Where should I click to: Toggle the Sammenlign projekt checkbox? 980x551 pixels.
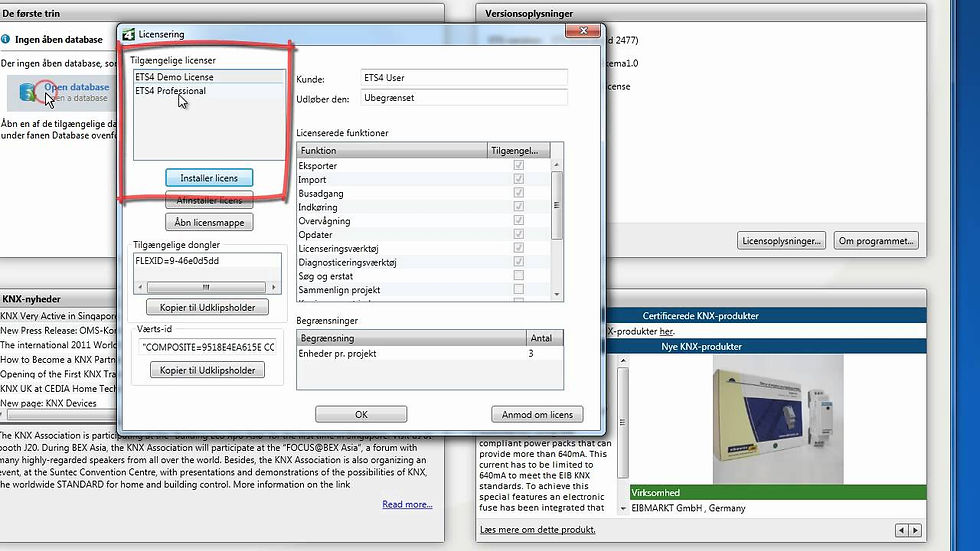[518, 289]
